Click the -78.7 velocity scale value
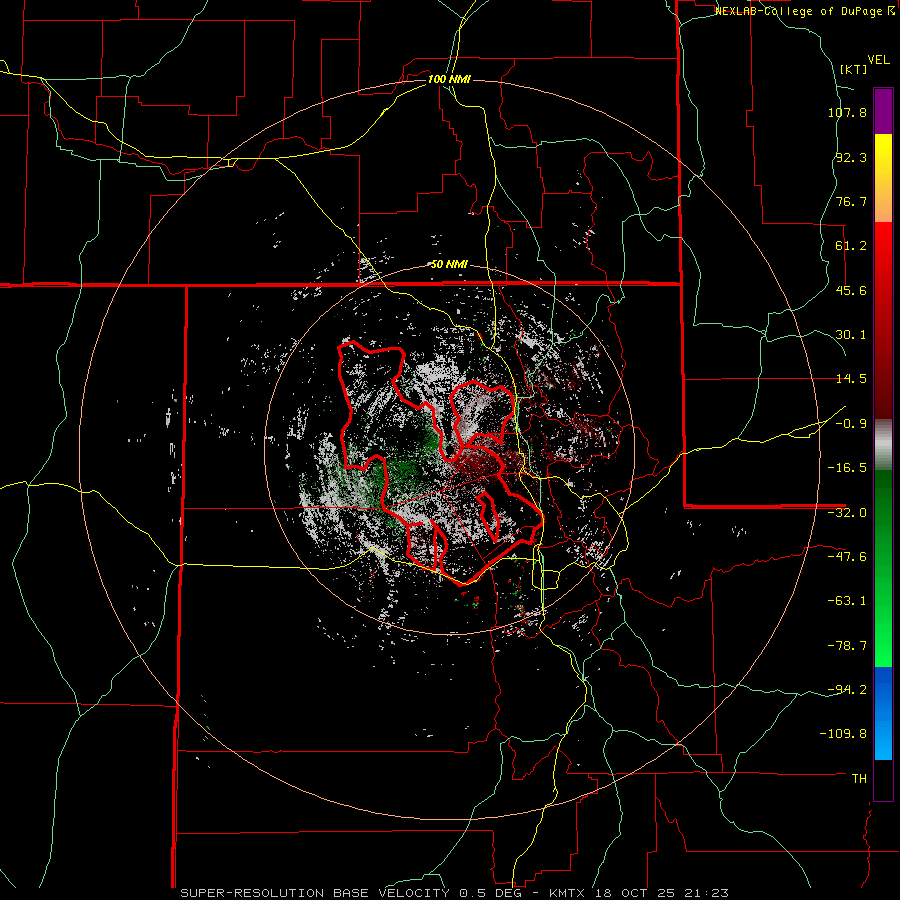 point(847,646)
